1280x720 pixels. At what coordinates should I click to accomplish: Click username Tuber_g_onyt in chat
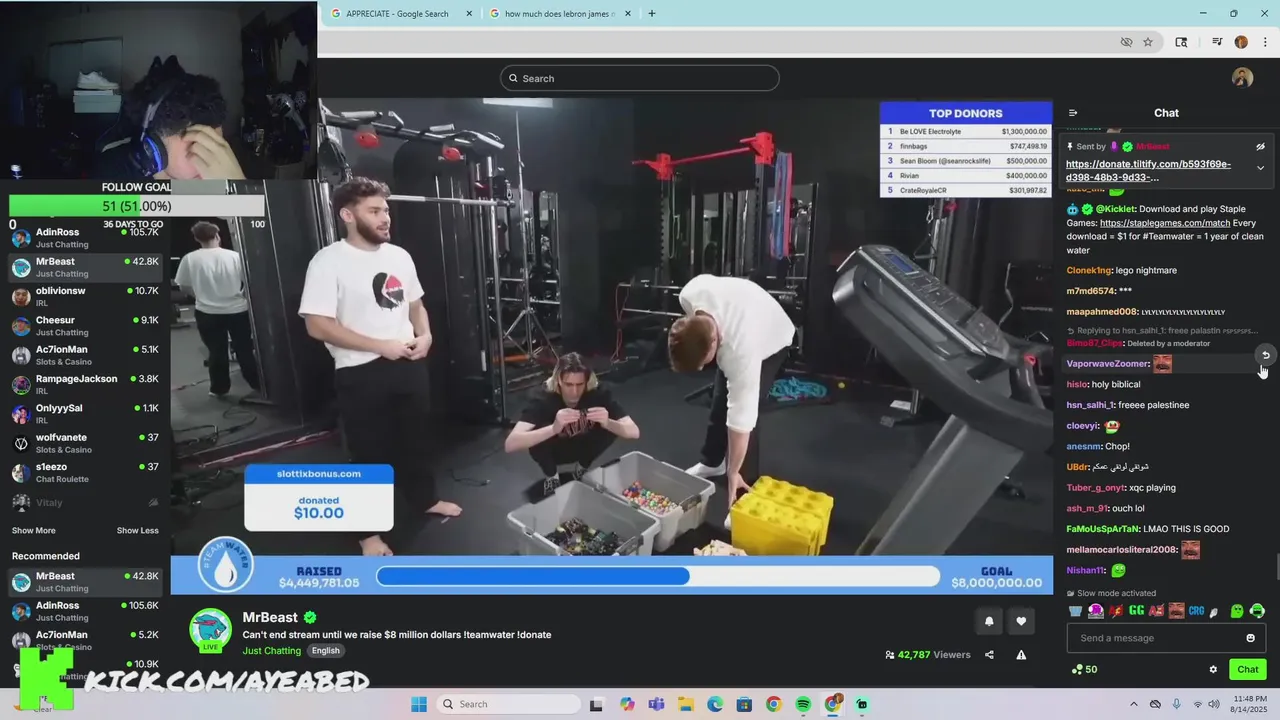[x=1095, y=488]
